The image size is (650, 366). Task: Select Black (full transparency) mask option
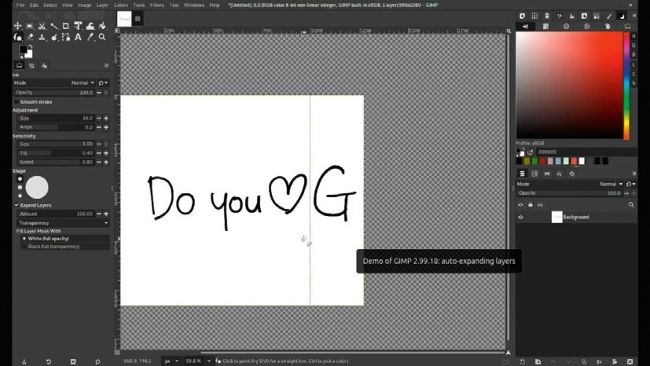coord(53,247)
